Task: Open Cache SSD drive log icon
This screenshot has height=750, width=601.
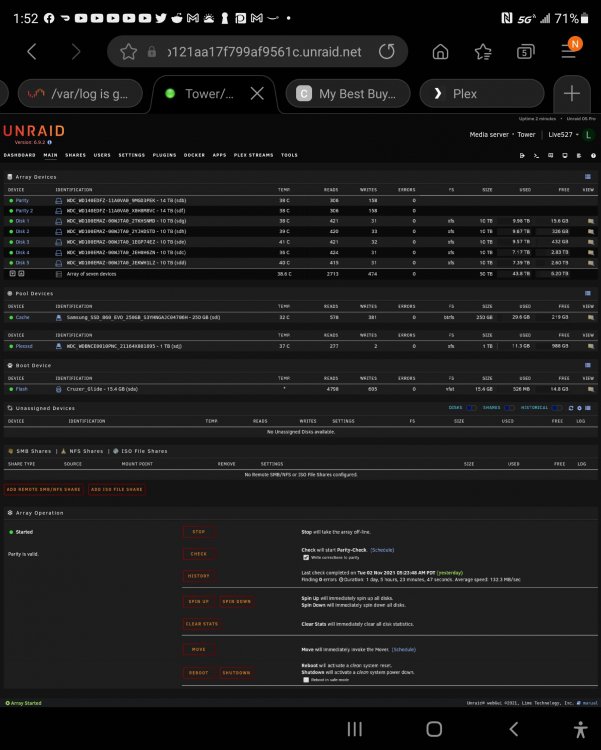Action: 58,317
